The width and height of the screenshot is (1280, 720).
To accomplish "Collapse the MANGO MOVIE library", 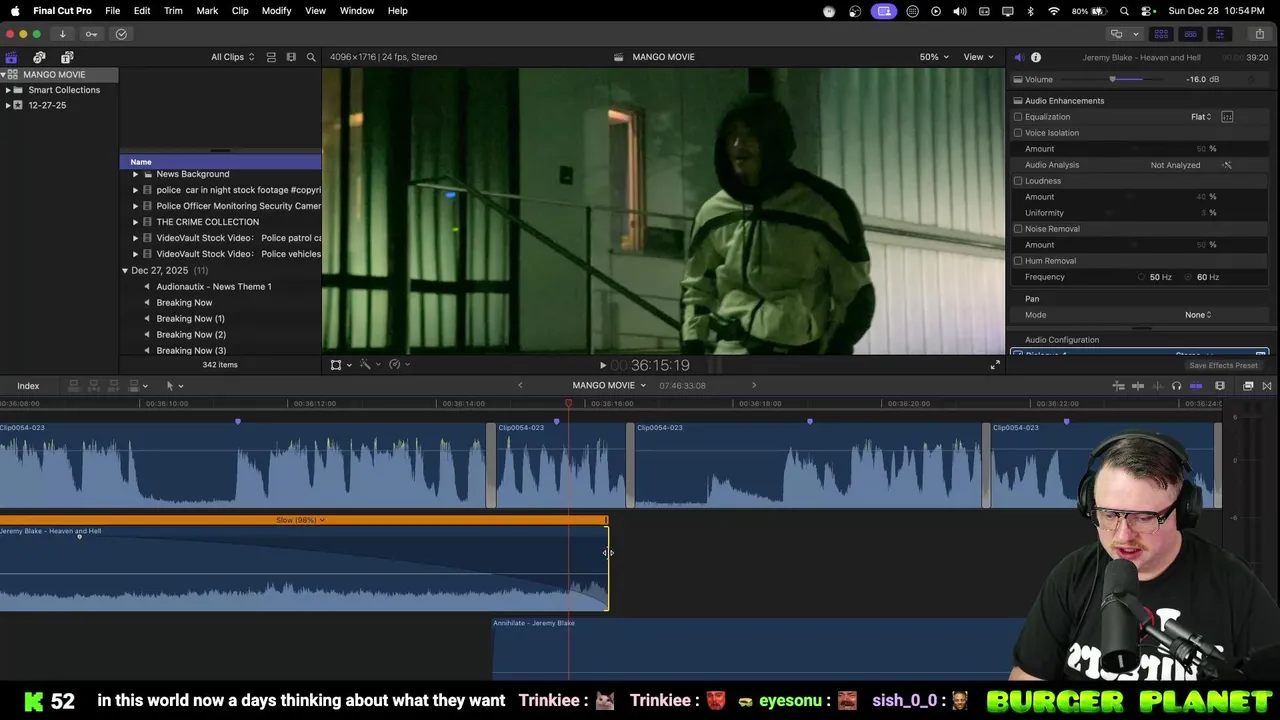I will 4,75.
